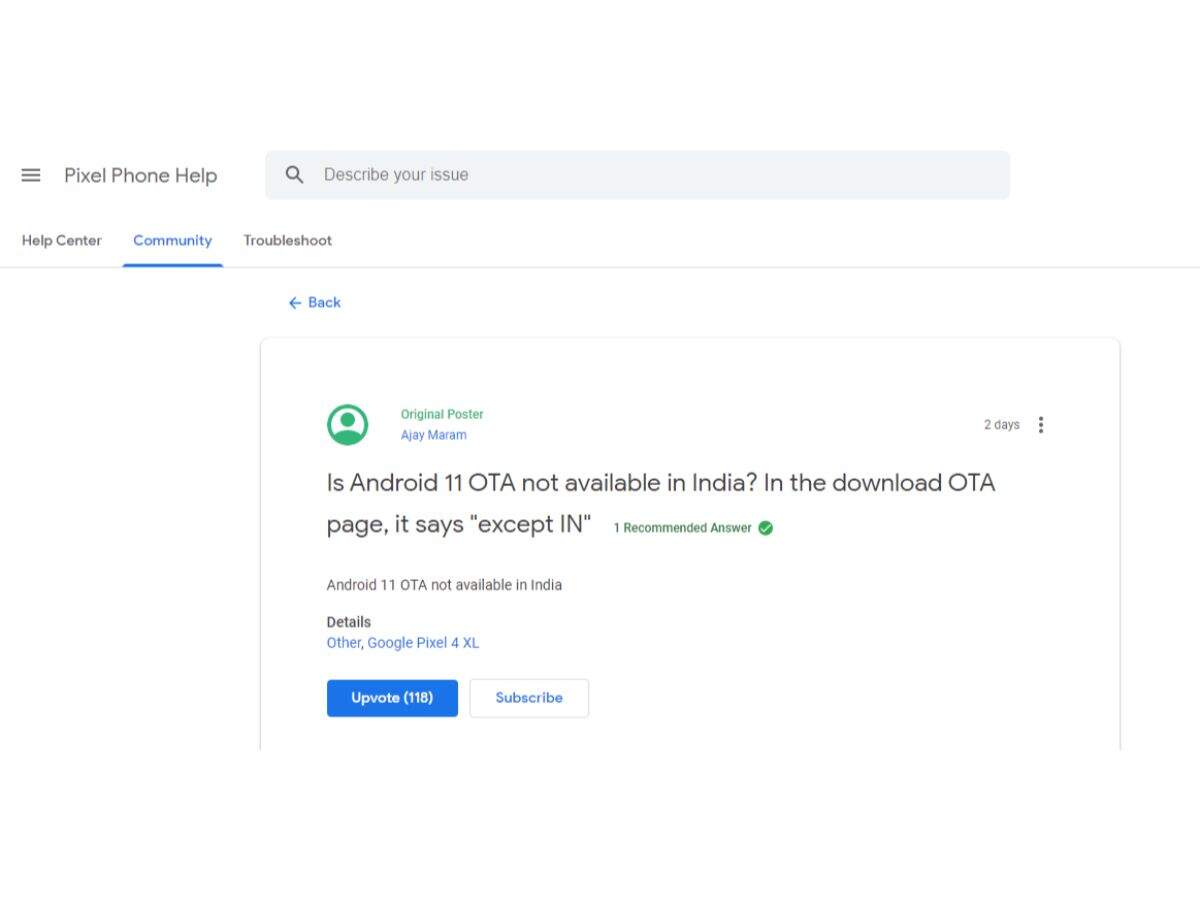Viewport: 1200px width, 900px height.
Task: Click the text "Android 11 OTA not available in India"
Action: click(x=444, y=585)
